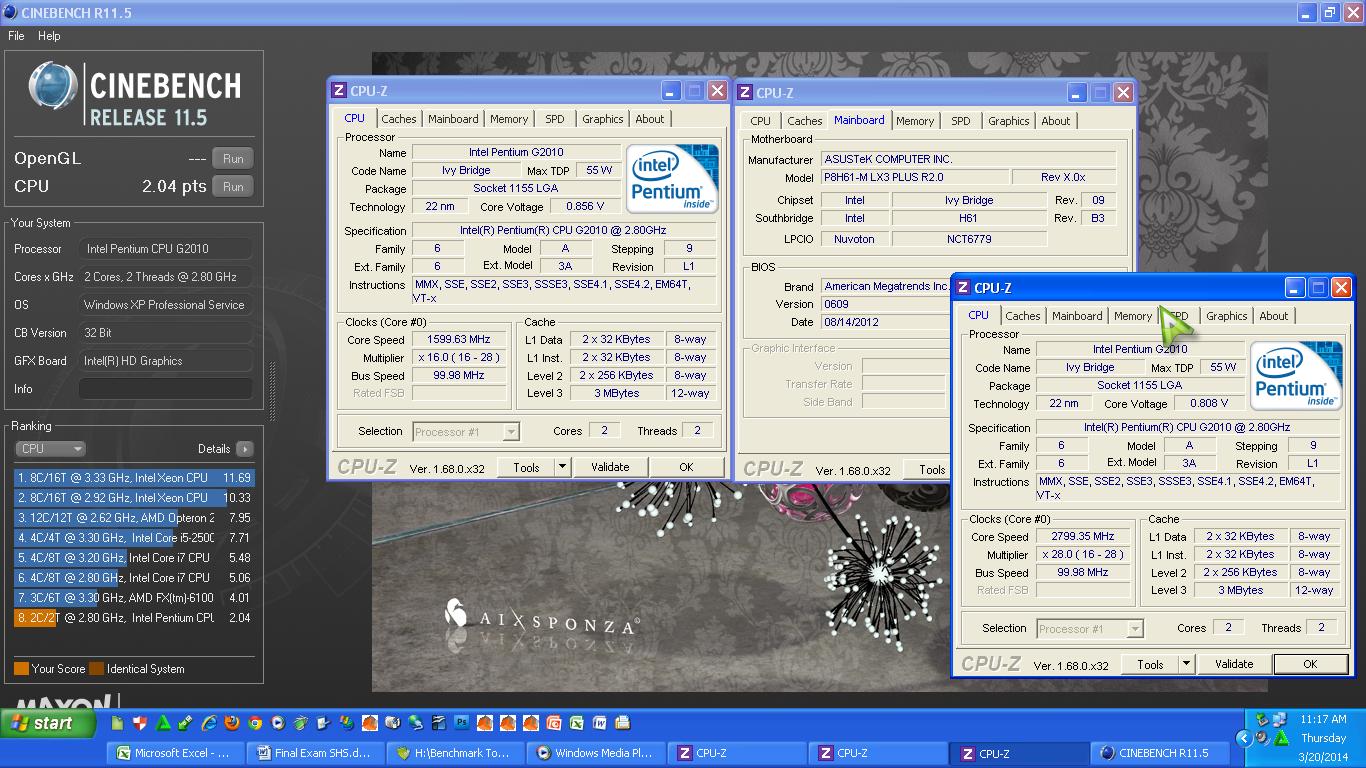Launch Internet Explorer from the quick launch bar

pyautogui.click(x=209, y=722)
